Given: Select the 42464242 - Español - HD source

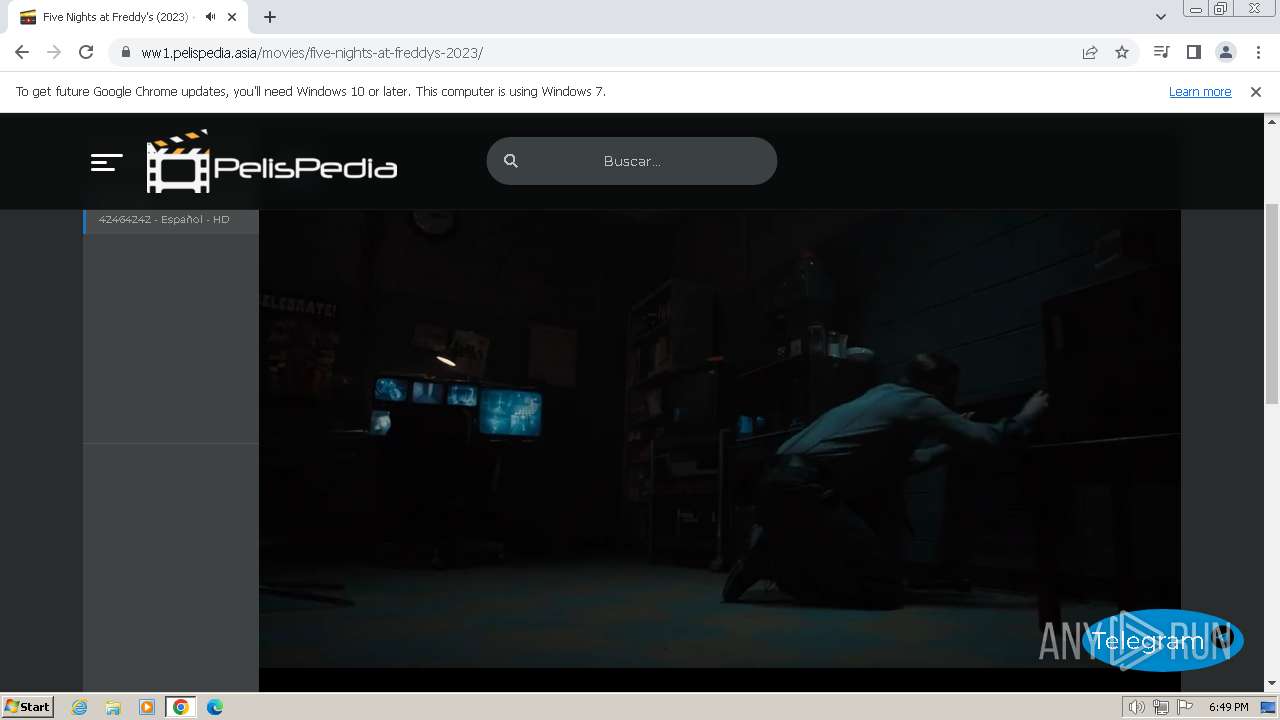Looking at the screenshot, I should pyautogui.click(x=171, y=220).
